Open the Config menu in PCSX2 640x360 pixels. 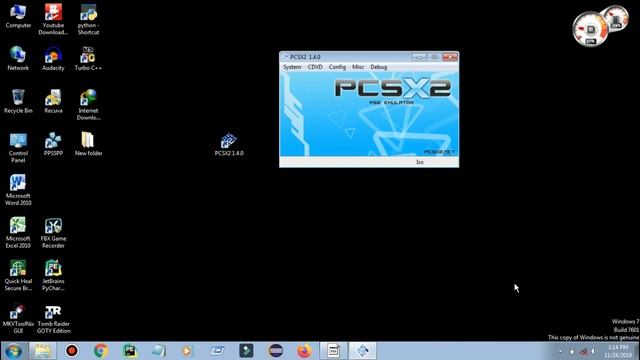[337, 67]
